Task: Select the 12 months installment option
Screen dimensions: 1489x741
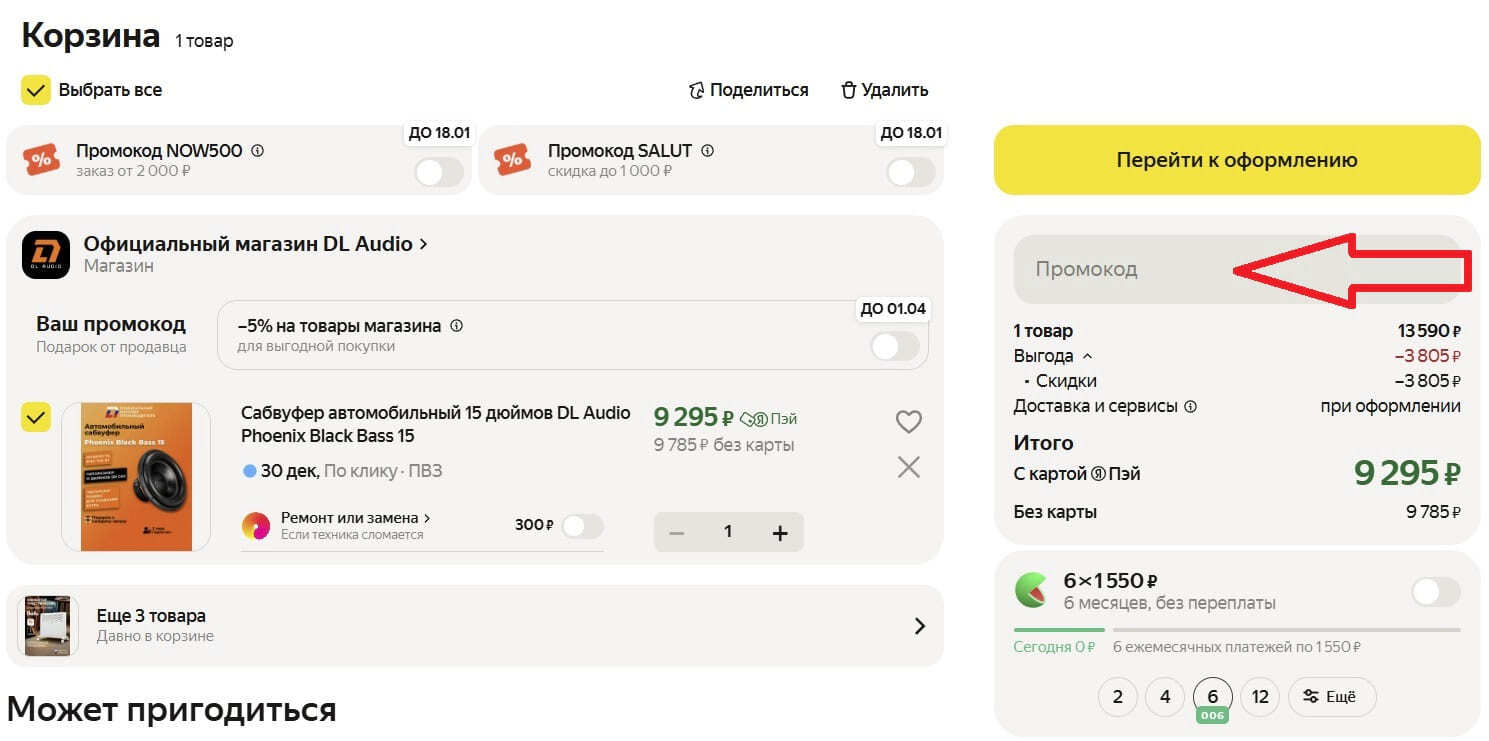Action: [1260, 697]
